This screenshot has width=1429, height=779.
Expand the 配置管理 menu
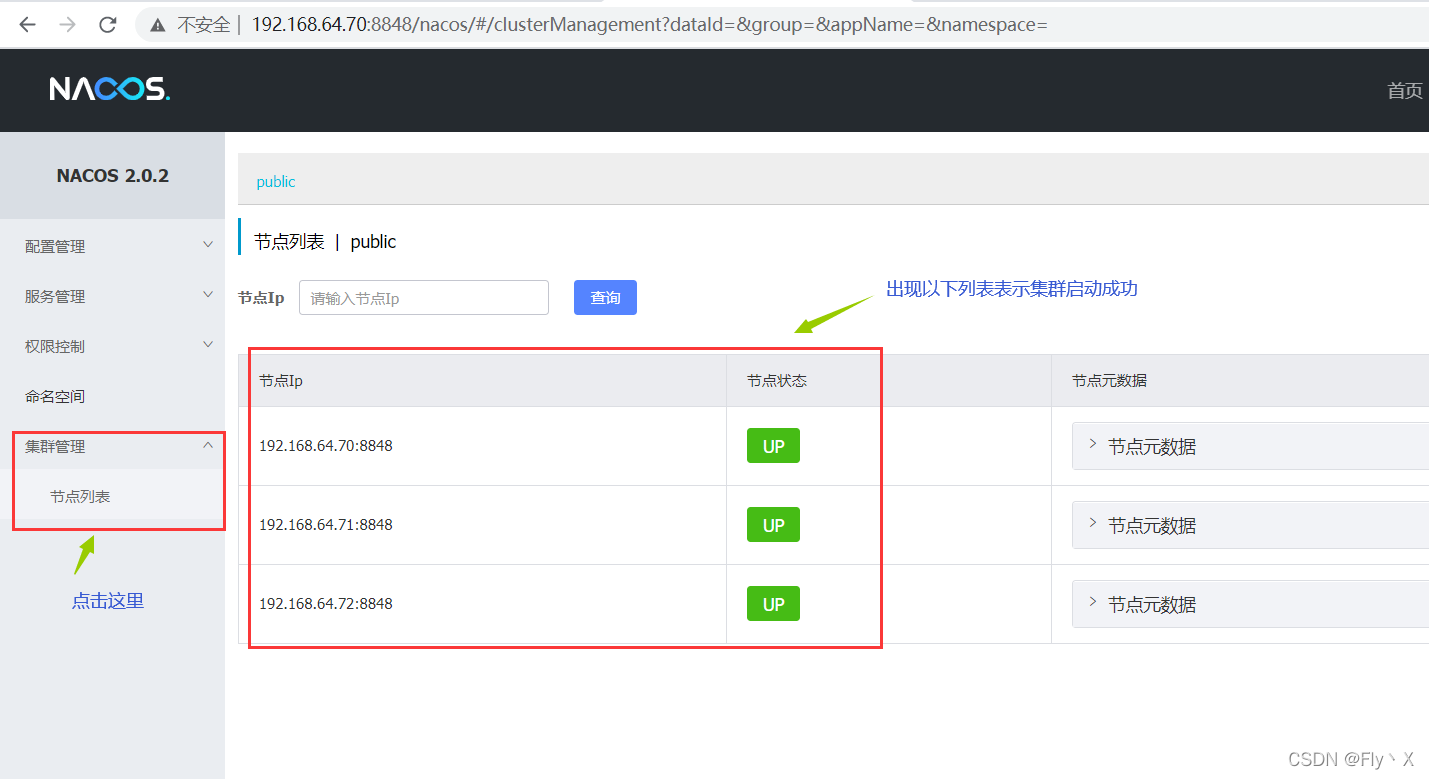tap(112, 246)
